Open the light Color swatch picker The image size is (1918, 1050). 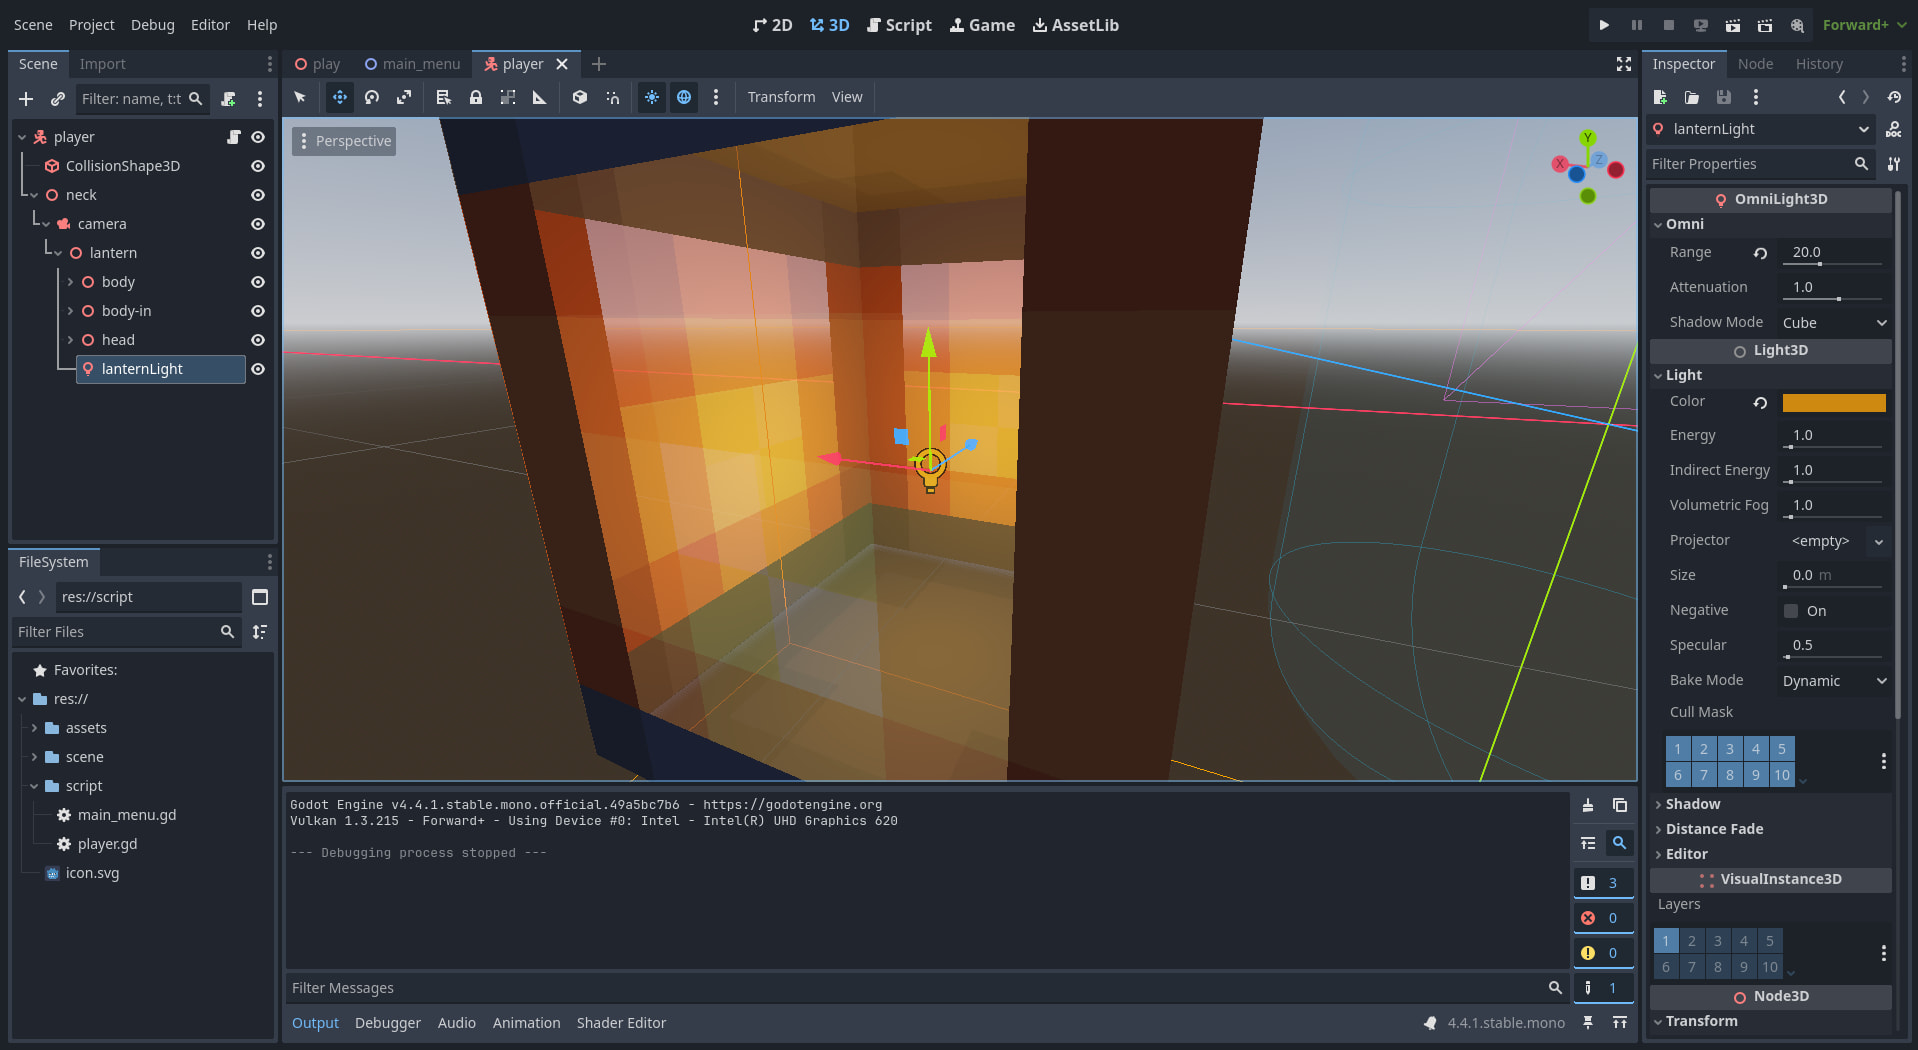1833,402
